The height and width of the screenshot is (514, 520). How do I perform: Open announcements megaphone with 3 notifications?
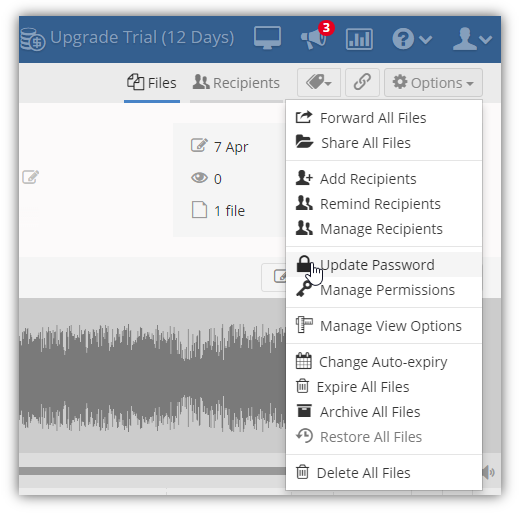click(314, 38)
